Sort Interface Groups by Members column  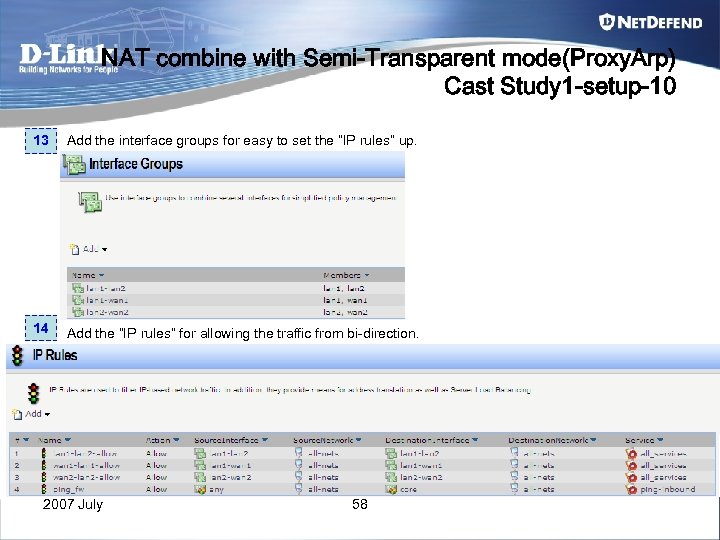(346, 276)
